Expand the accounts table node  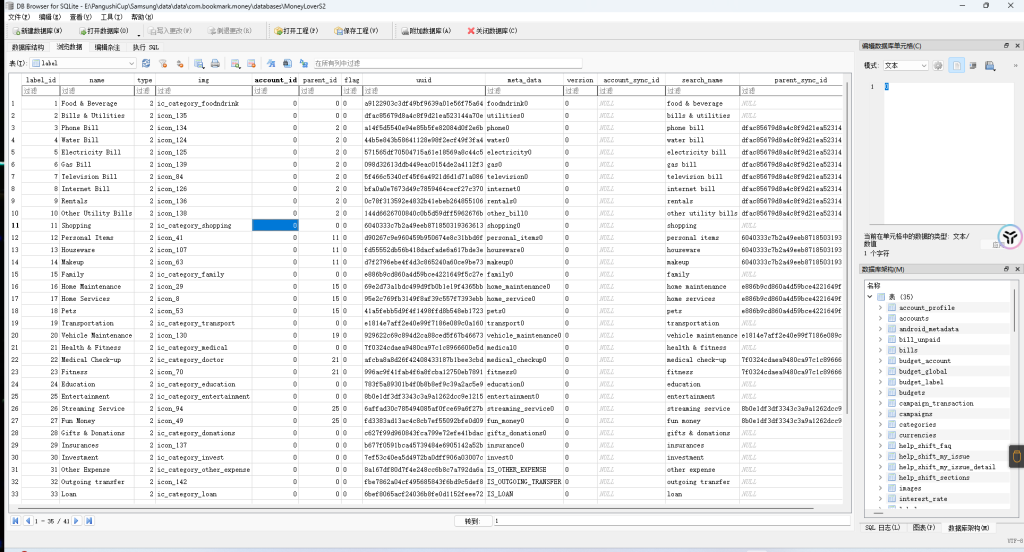880,318
